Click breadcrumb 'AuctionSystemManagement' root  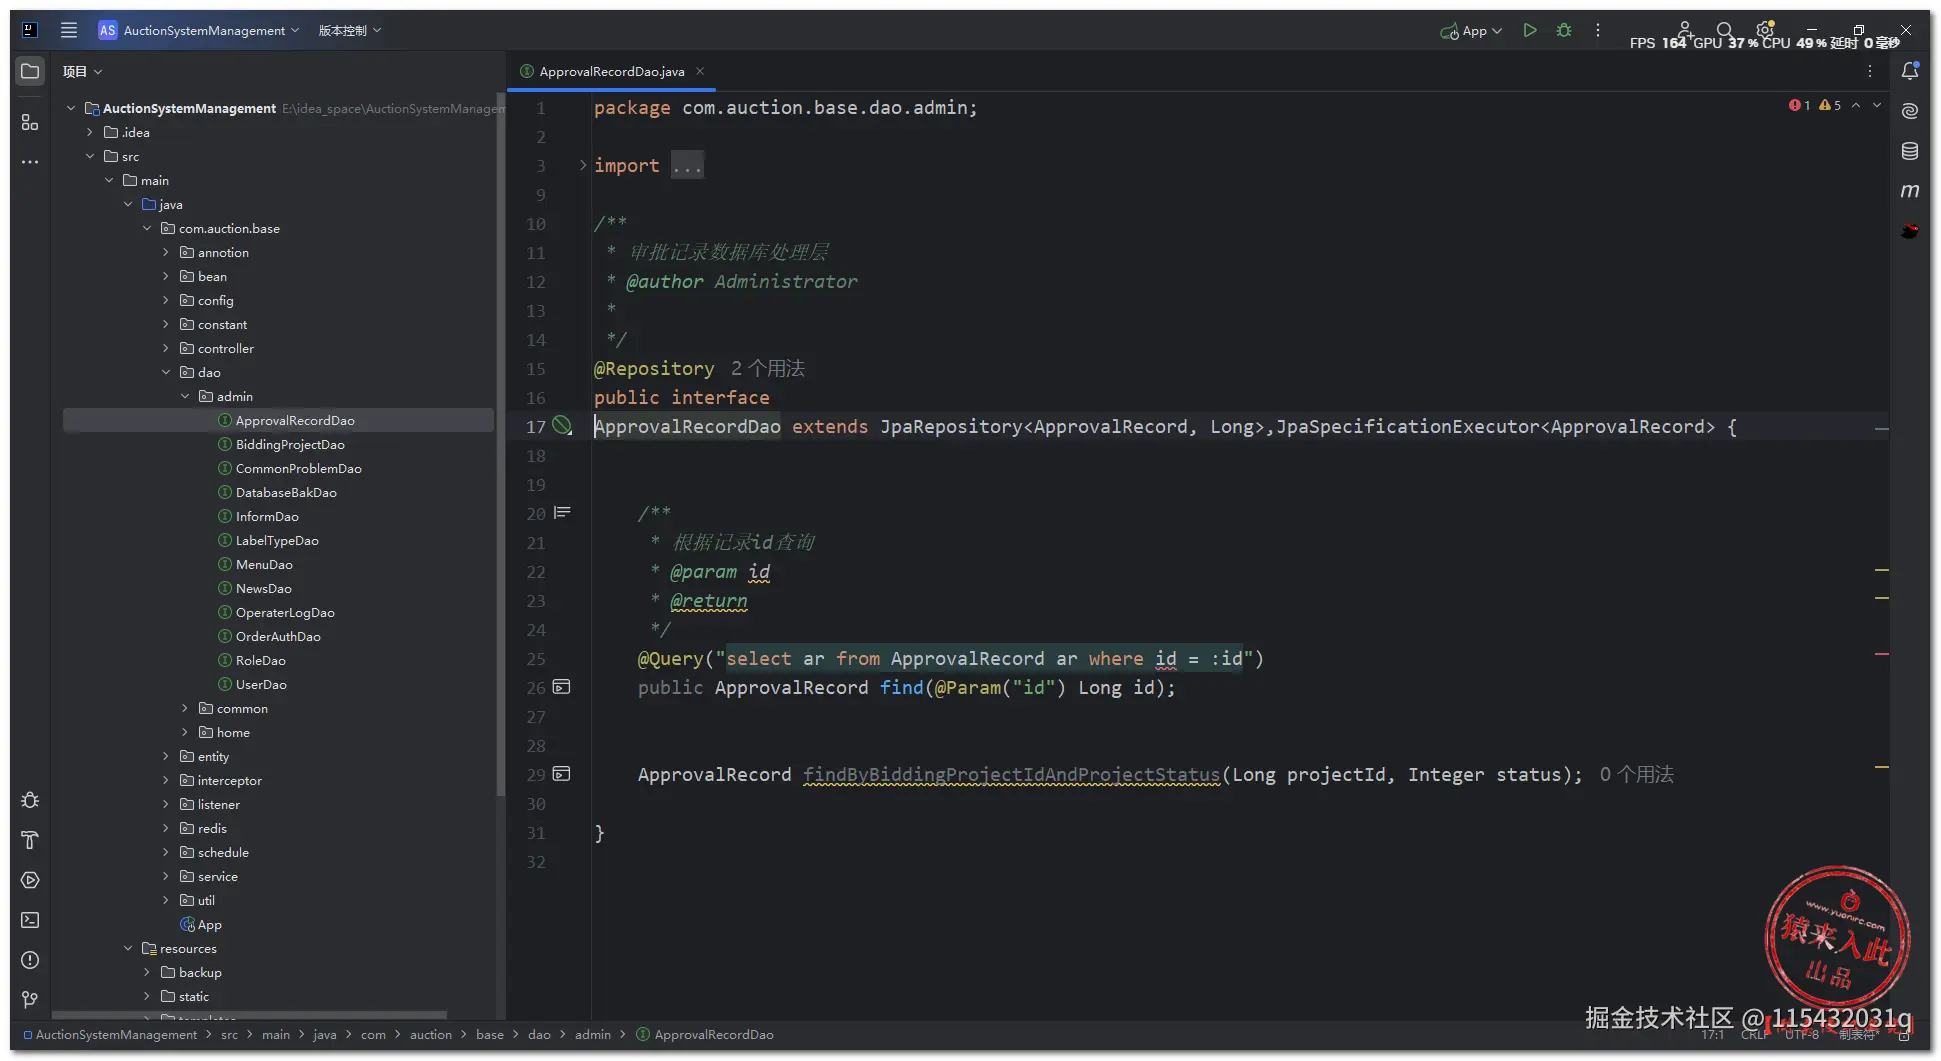[x=116, y=1034]
